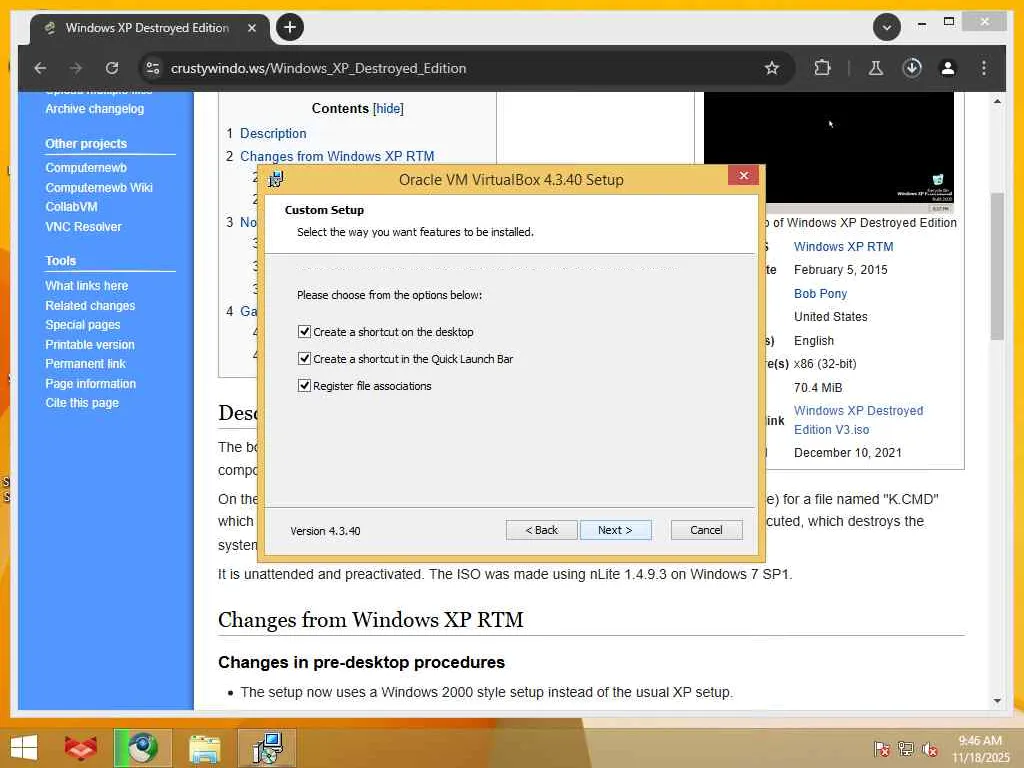
Task: Open the desktop screenshot thumbnail in infobox
Action: 829,148
